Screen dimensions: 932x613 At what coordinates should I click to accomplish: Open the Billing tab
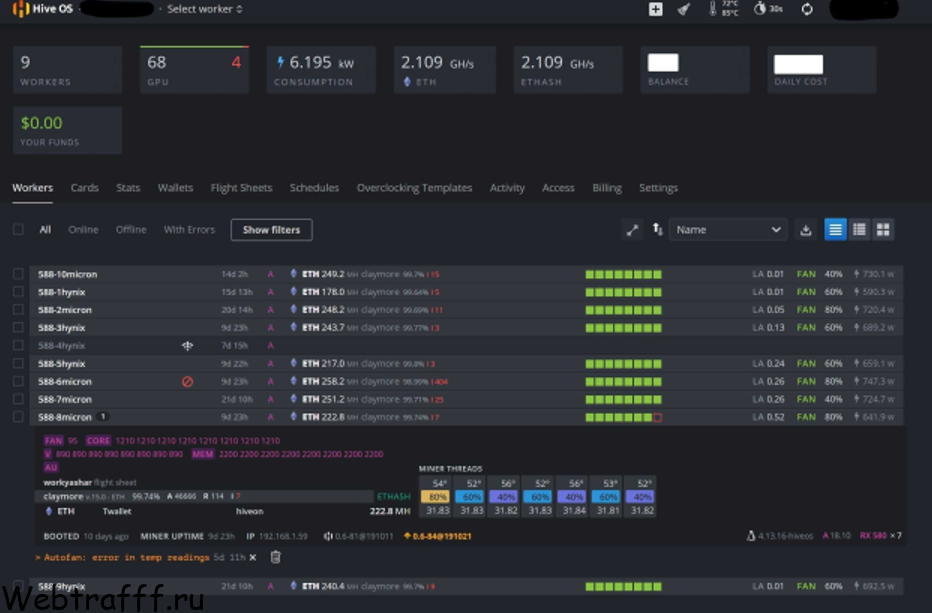coord(607,188)
